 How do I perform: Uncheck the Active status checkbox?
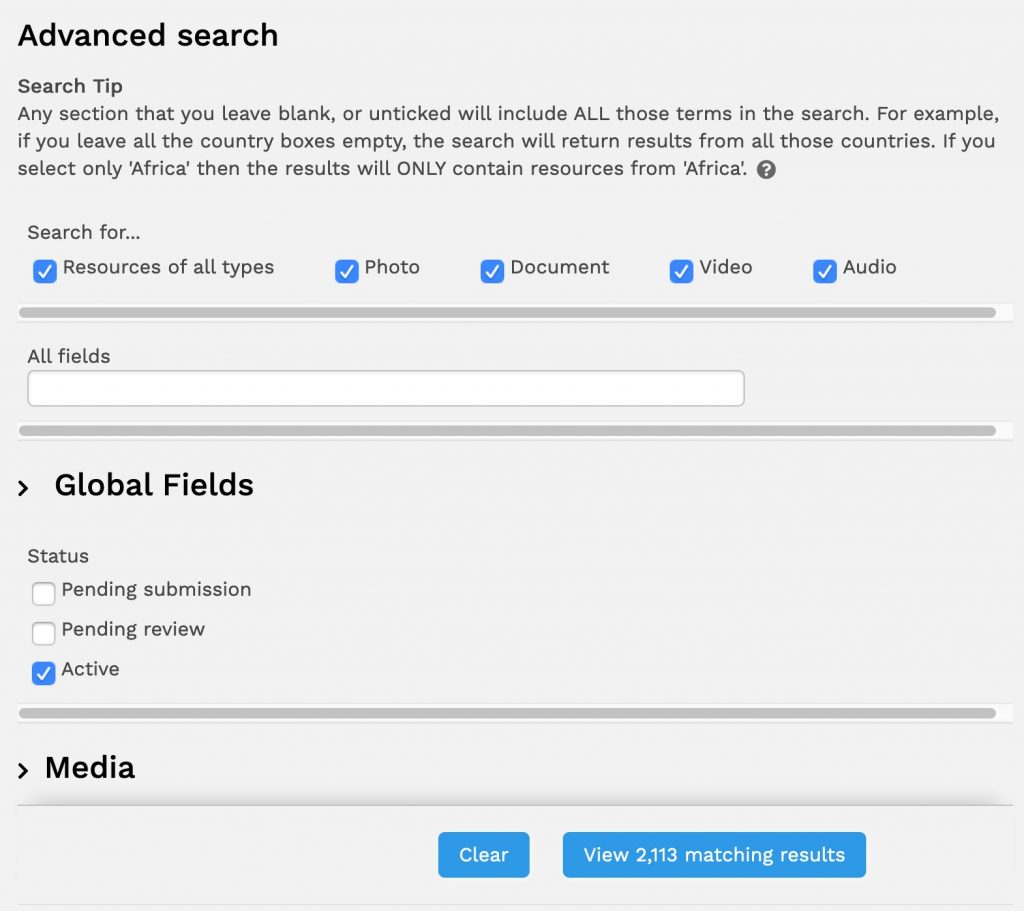tap(44, 673)
